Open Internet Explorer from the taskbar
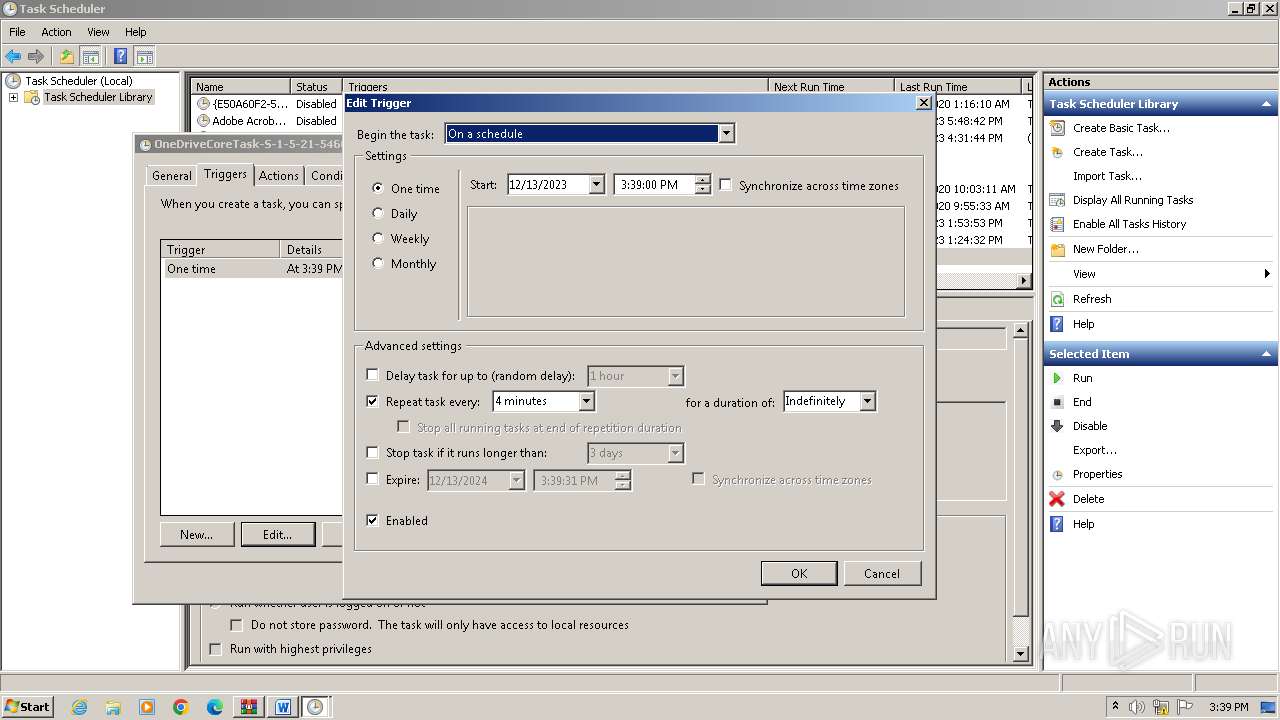The width and height of the screenshot is (1280, 720). pyautogui.click(x=79, y=707)
